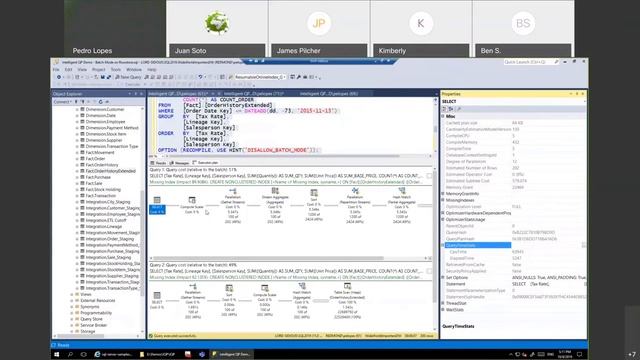This screenshot has height=360, width=640.
Task: Select Integration.Lineage table in Object Explorer
Action: click(104, 227)
